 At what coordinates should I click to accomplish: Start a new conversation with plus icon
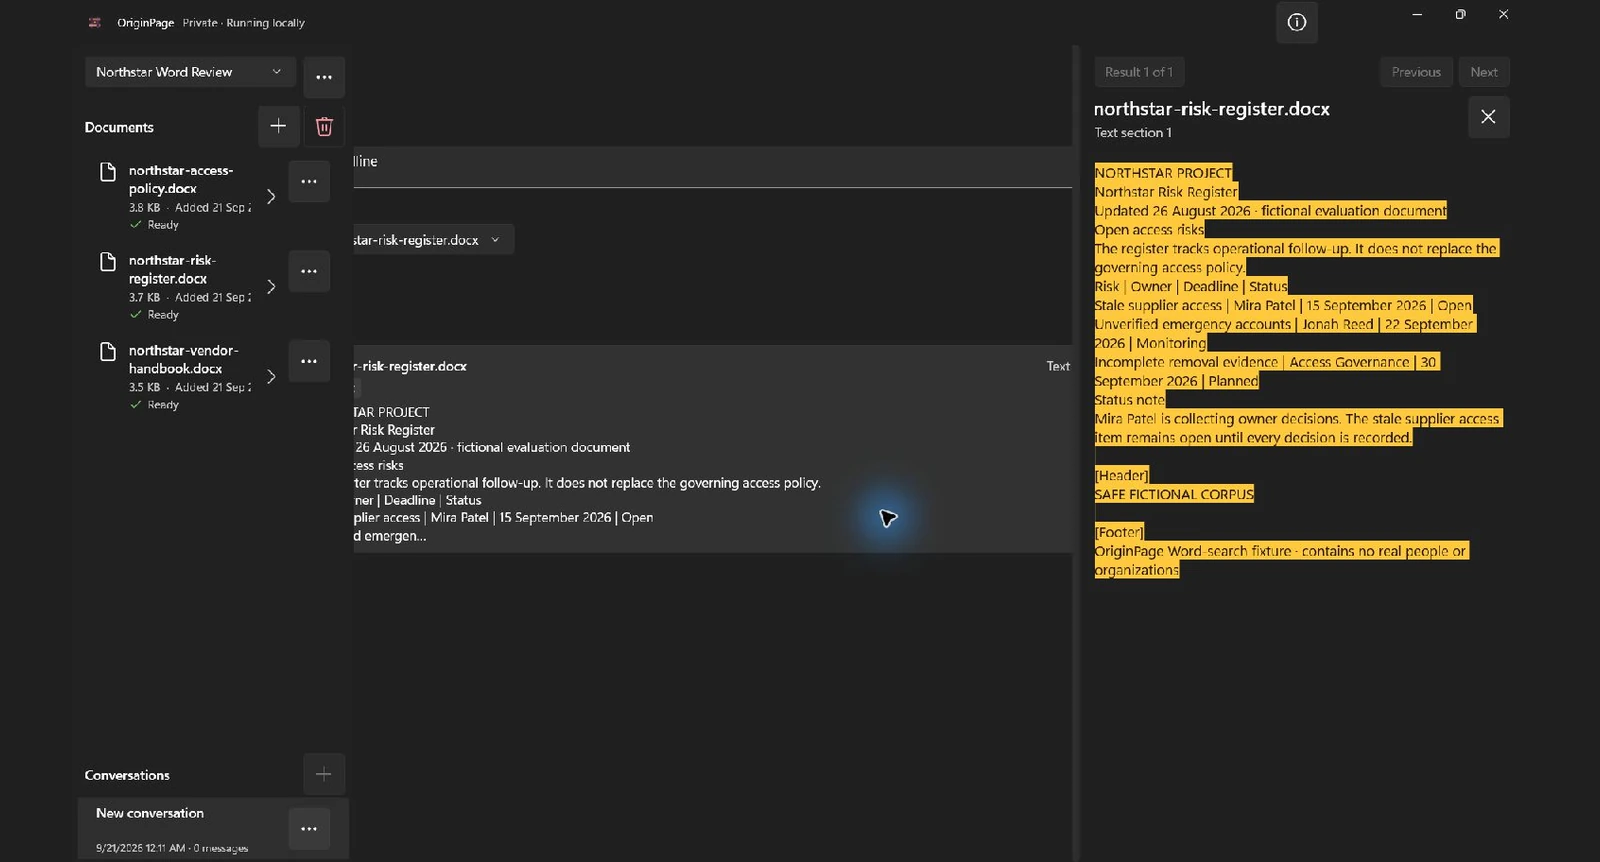point(324,774)
